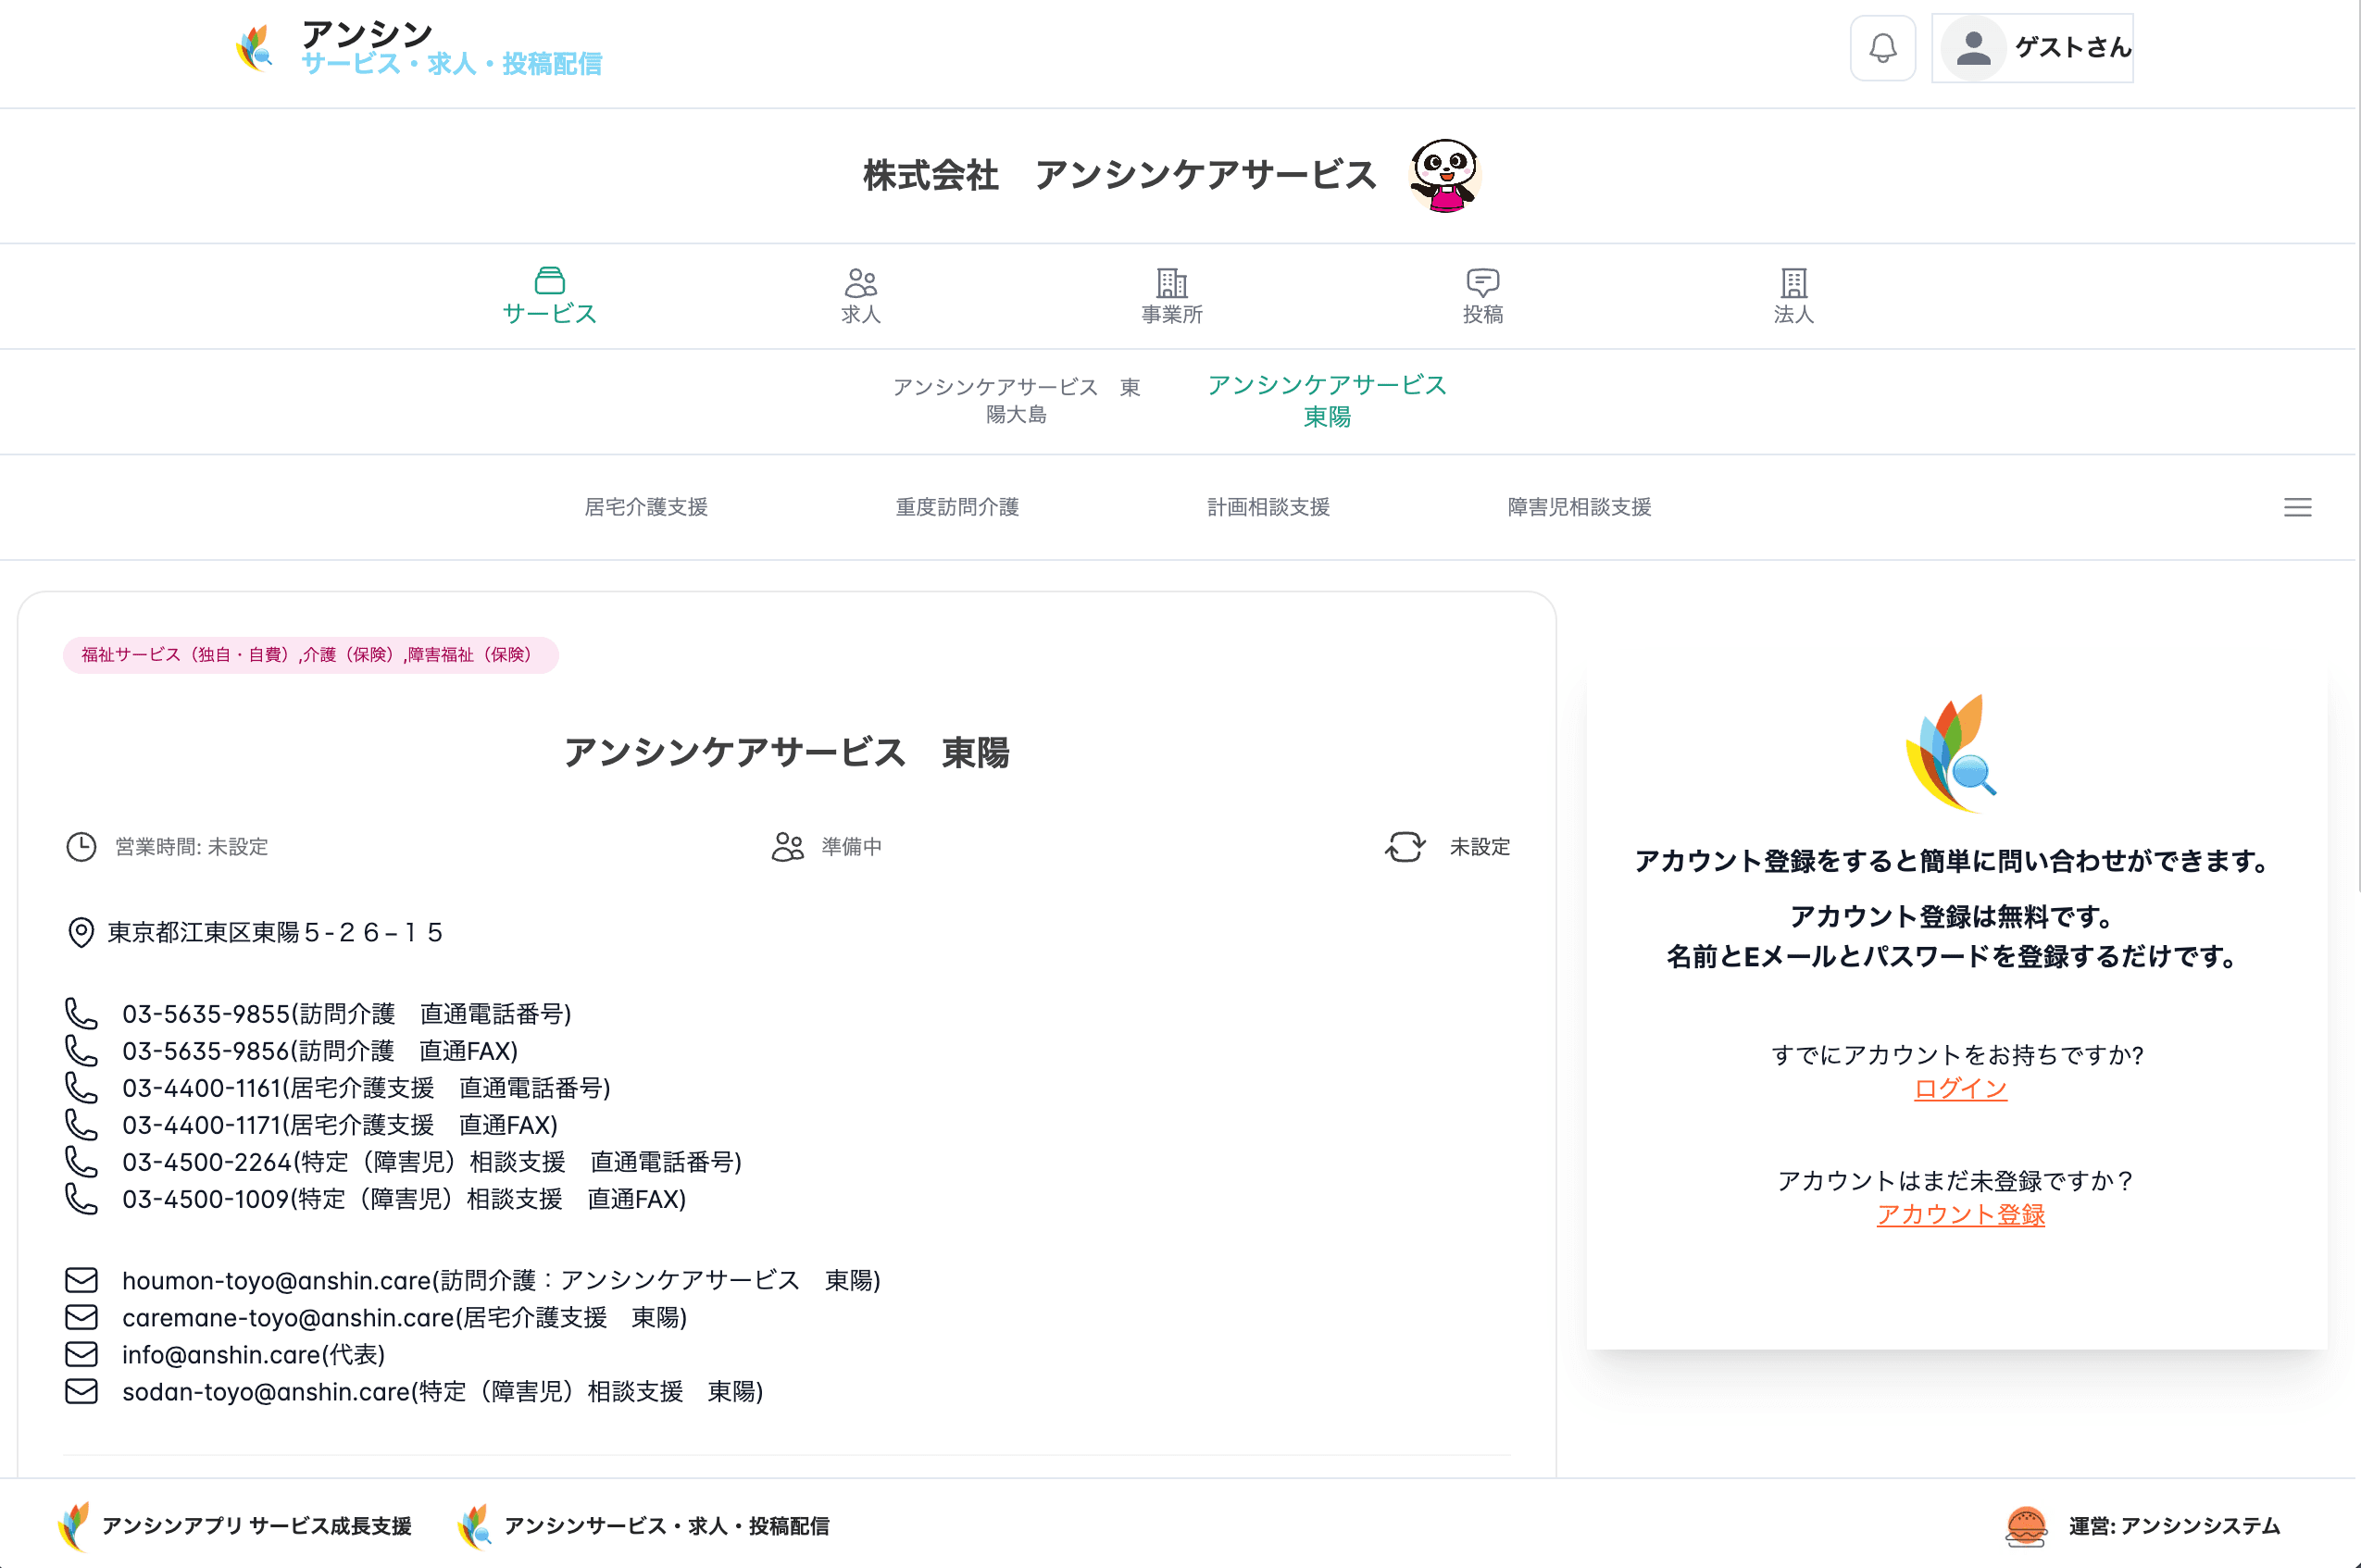Click the burger icon beside 運営
This screenshot has width=2361, height=1568.
[x=2026, y=1526]
